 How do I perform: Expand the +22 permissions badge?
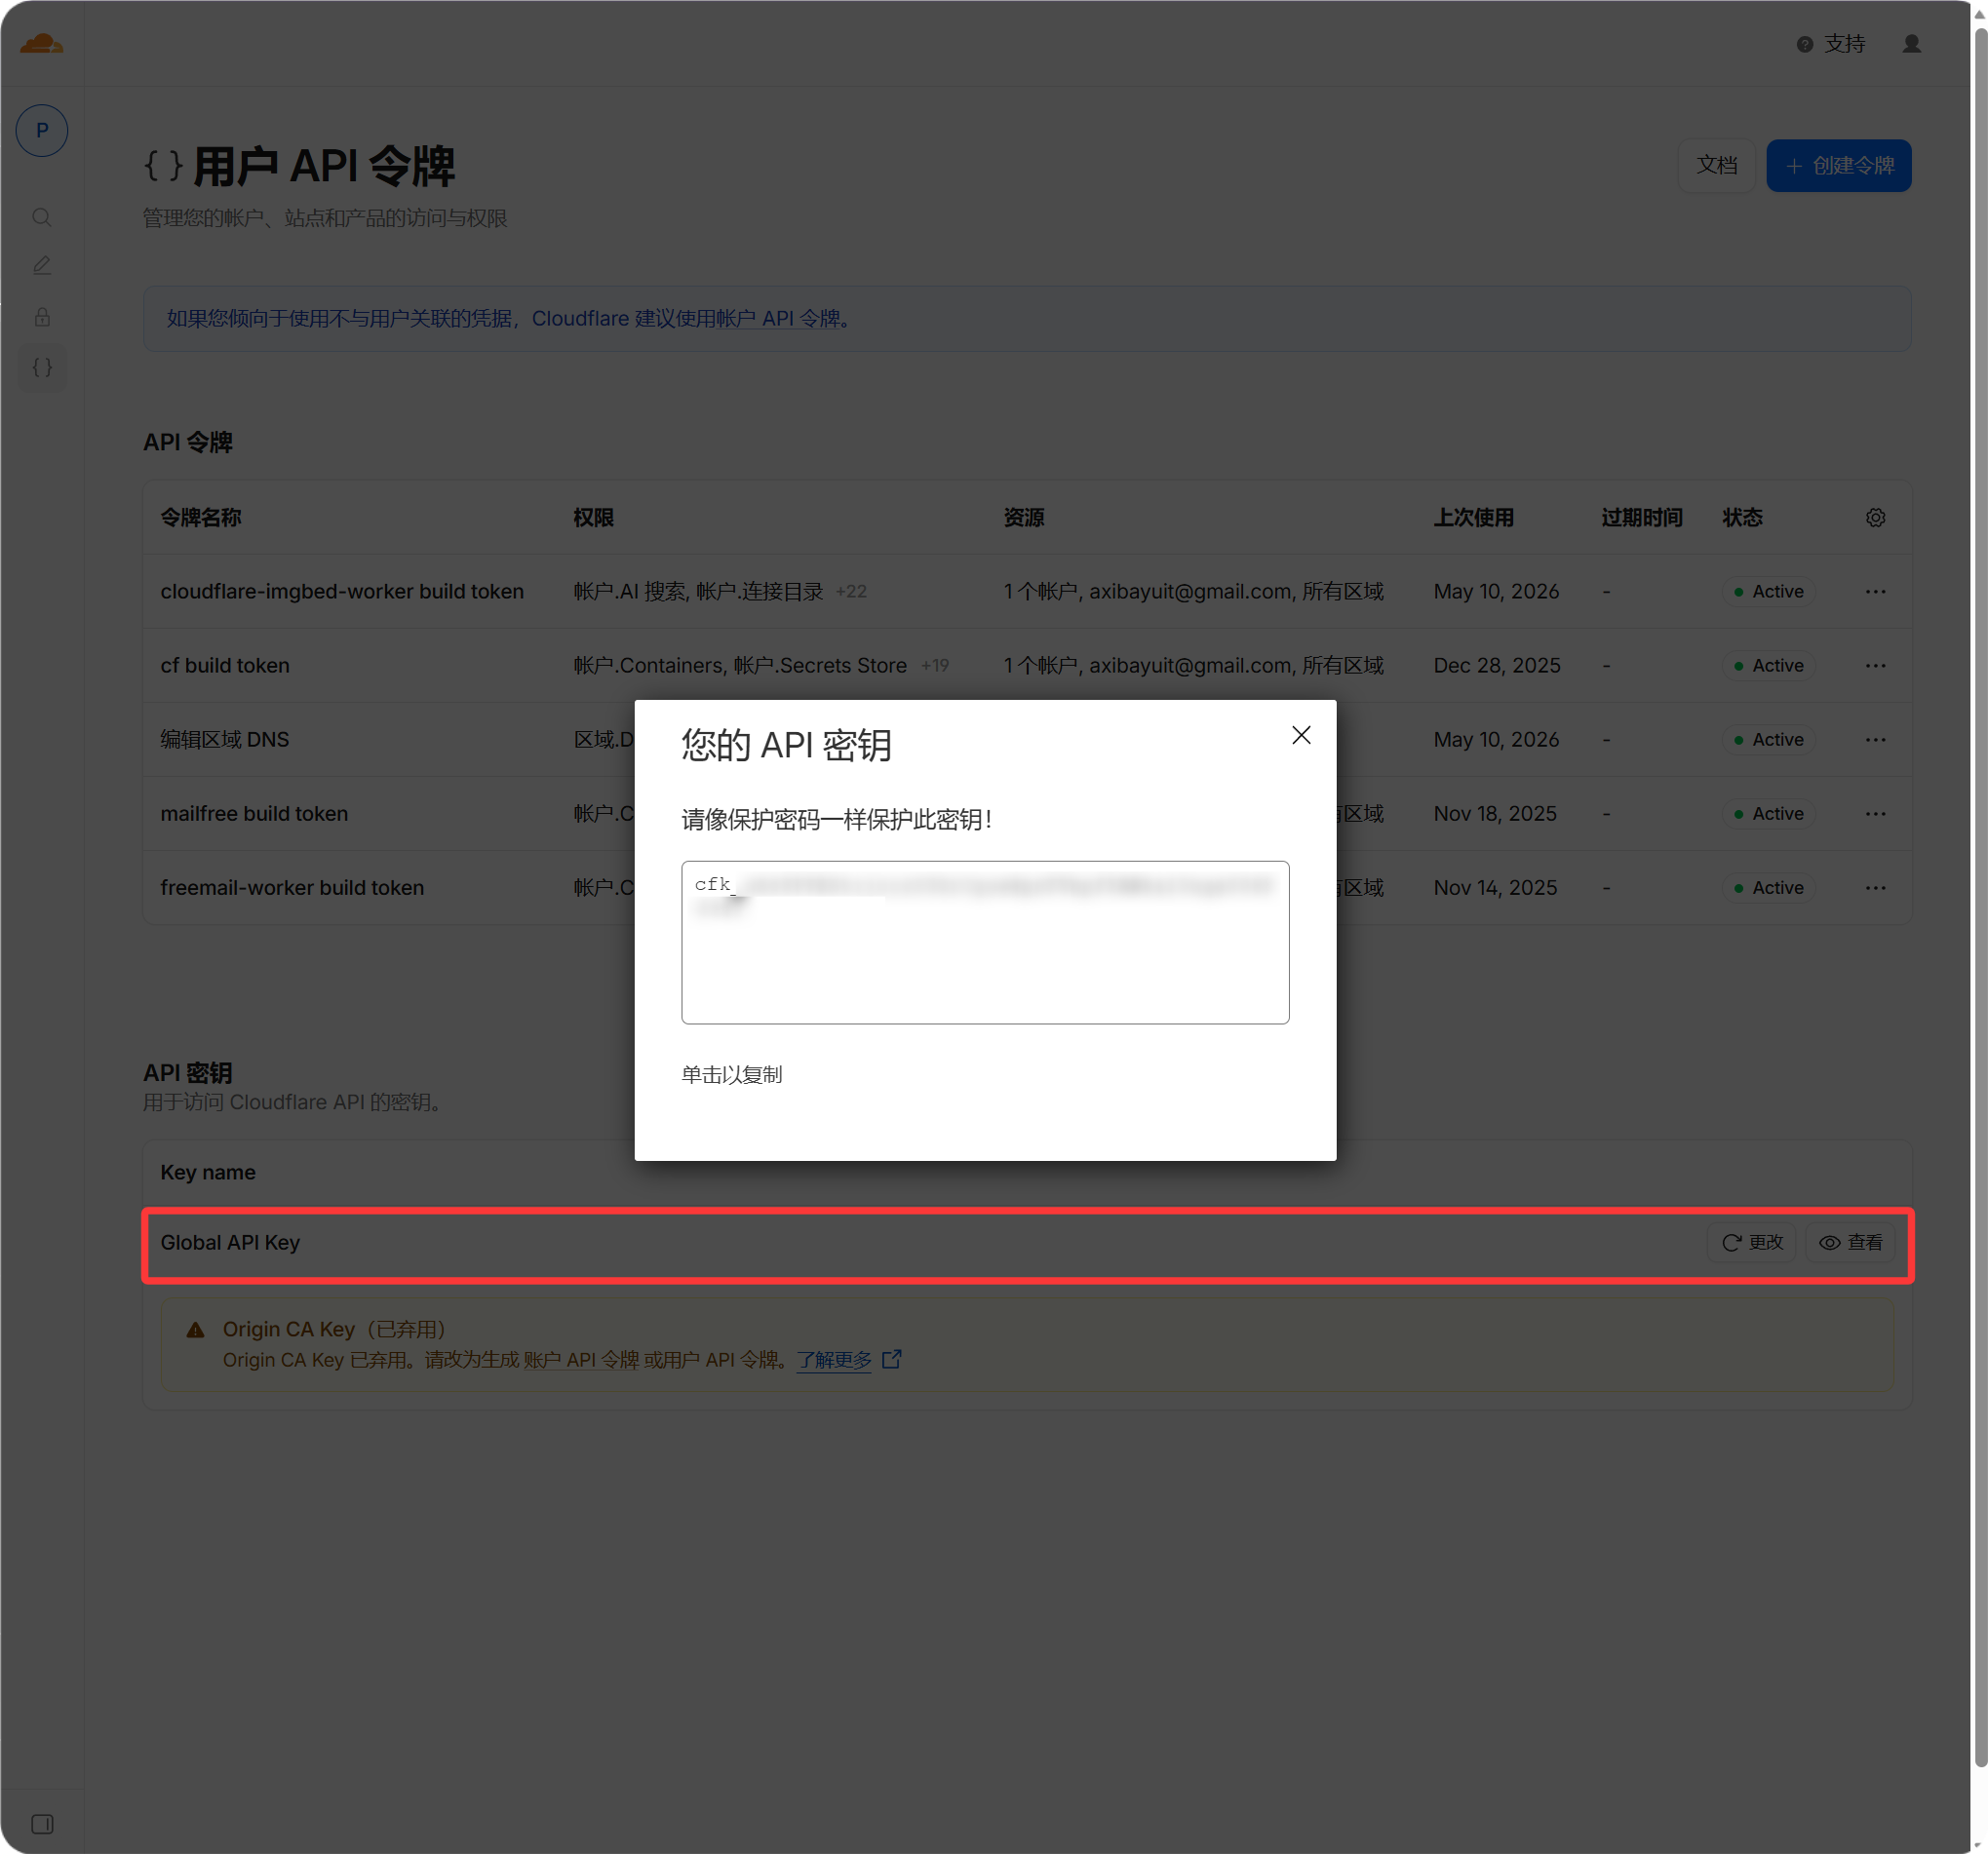coord(851,591)
